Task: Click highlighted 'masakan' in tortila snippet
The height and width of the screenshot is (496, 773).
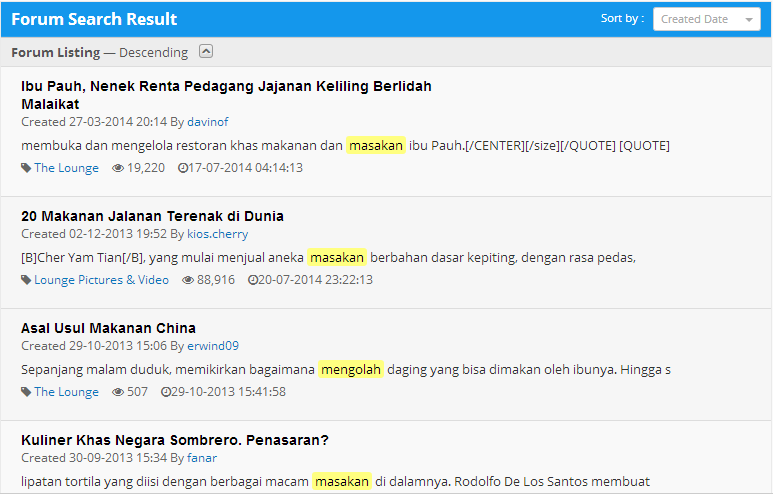Action: pyautogui.click(x=342, y=481)
